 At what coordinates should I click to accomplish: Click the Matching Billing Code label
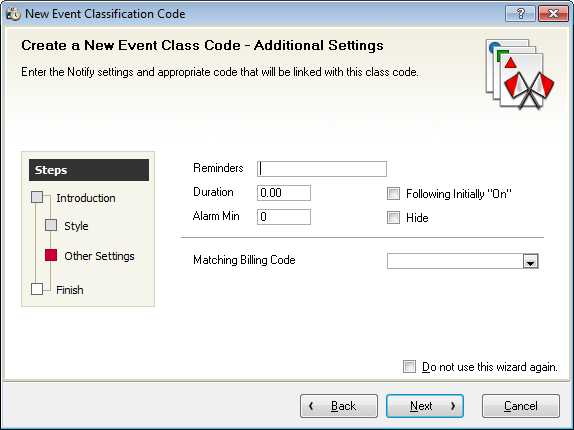click(x=244, y=260)
